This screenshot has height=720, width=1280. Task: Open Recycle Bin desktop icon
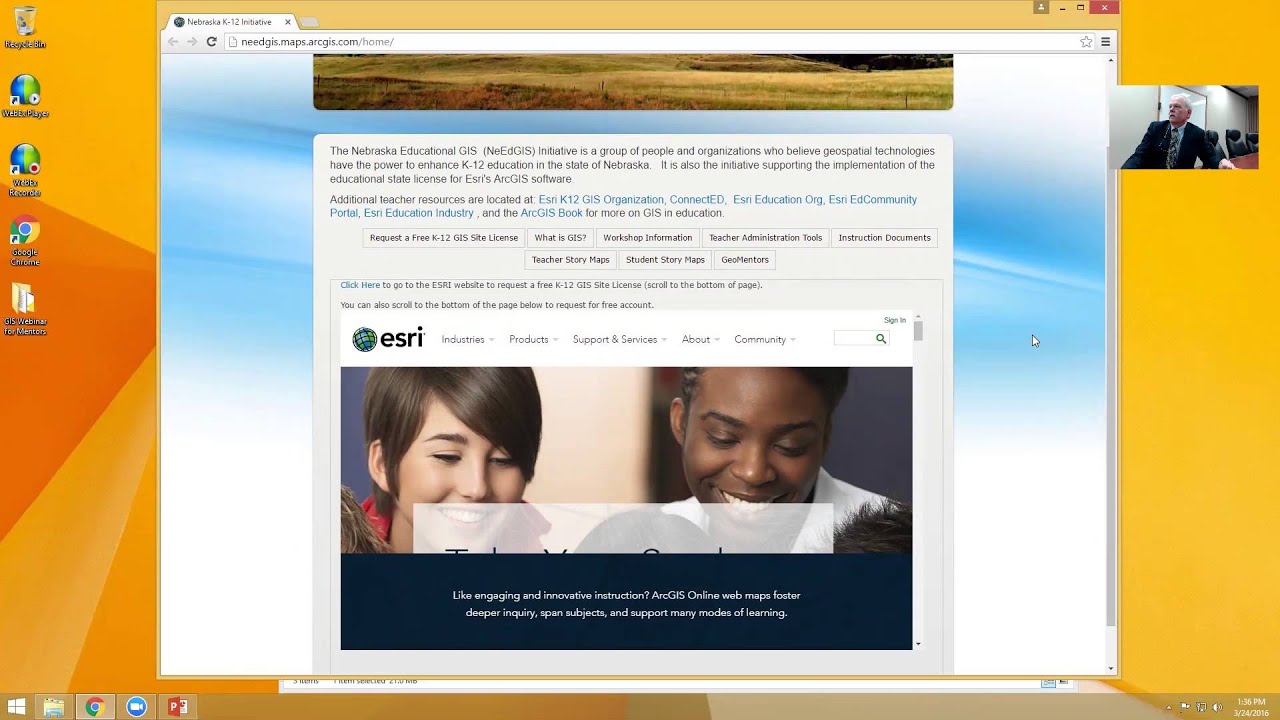point(25,27)
